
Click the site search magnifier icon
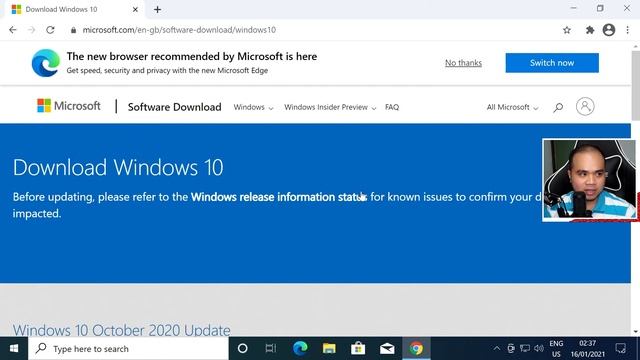[558, 107]
